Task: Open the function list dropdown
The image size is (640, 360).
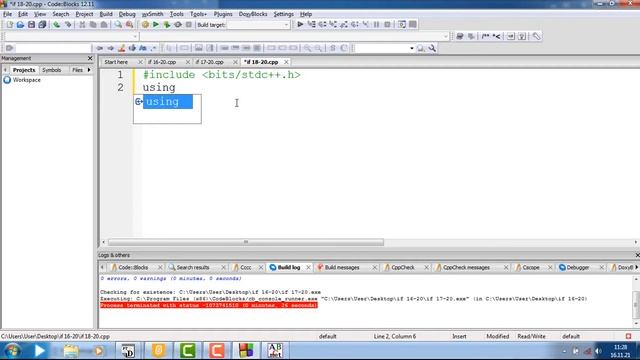Action: [445, 36]
